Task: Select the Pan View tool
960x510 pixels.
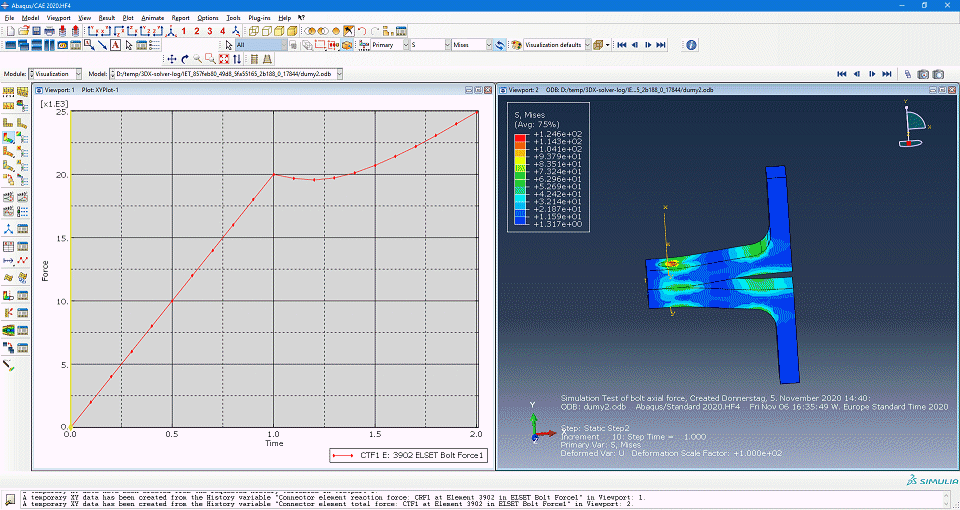Action: pos(171,59)
